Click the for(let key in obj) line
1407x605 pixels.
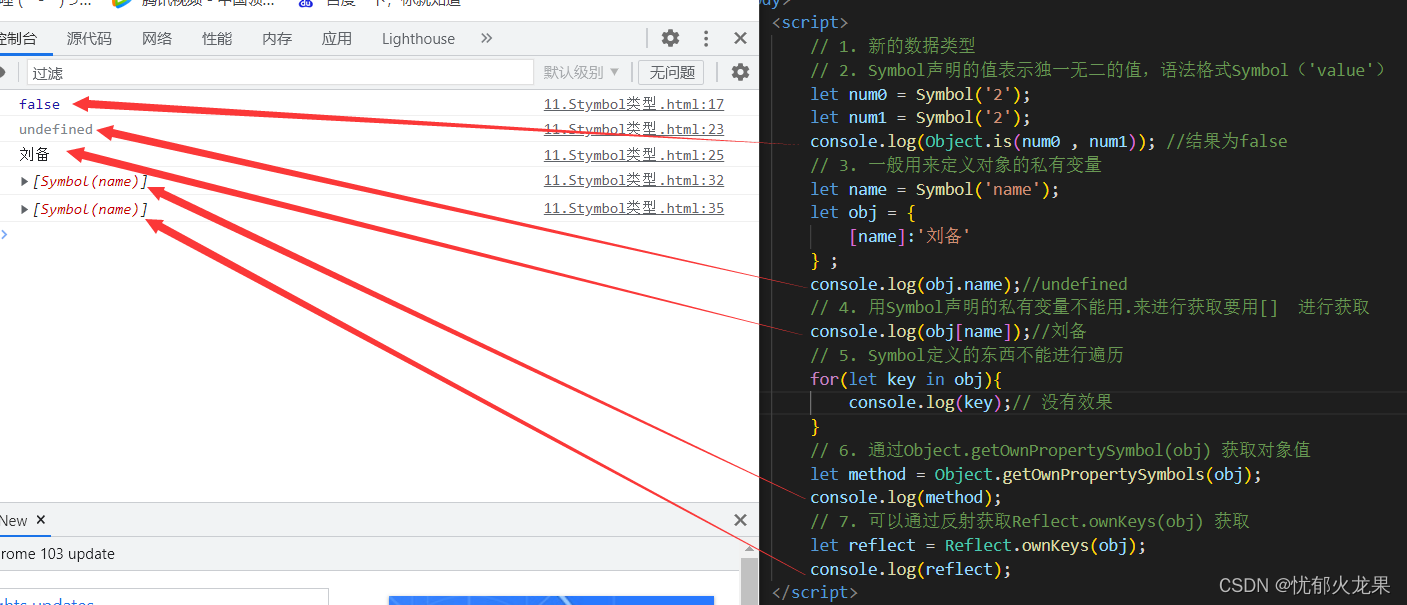click(x=906, y=379)
